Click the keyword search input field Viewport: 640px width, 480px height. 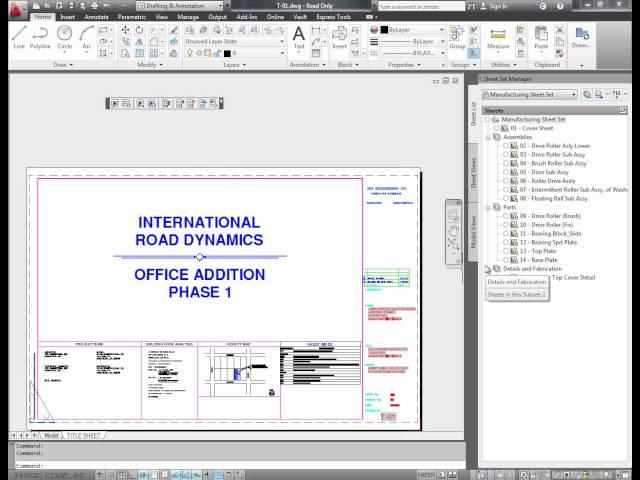point(421,6)
